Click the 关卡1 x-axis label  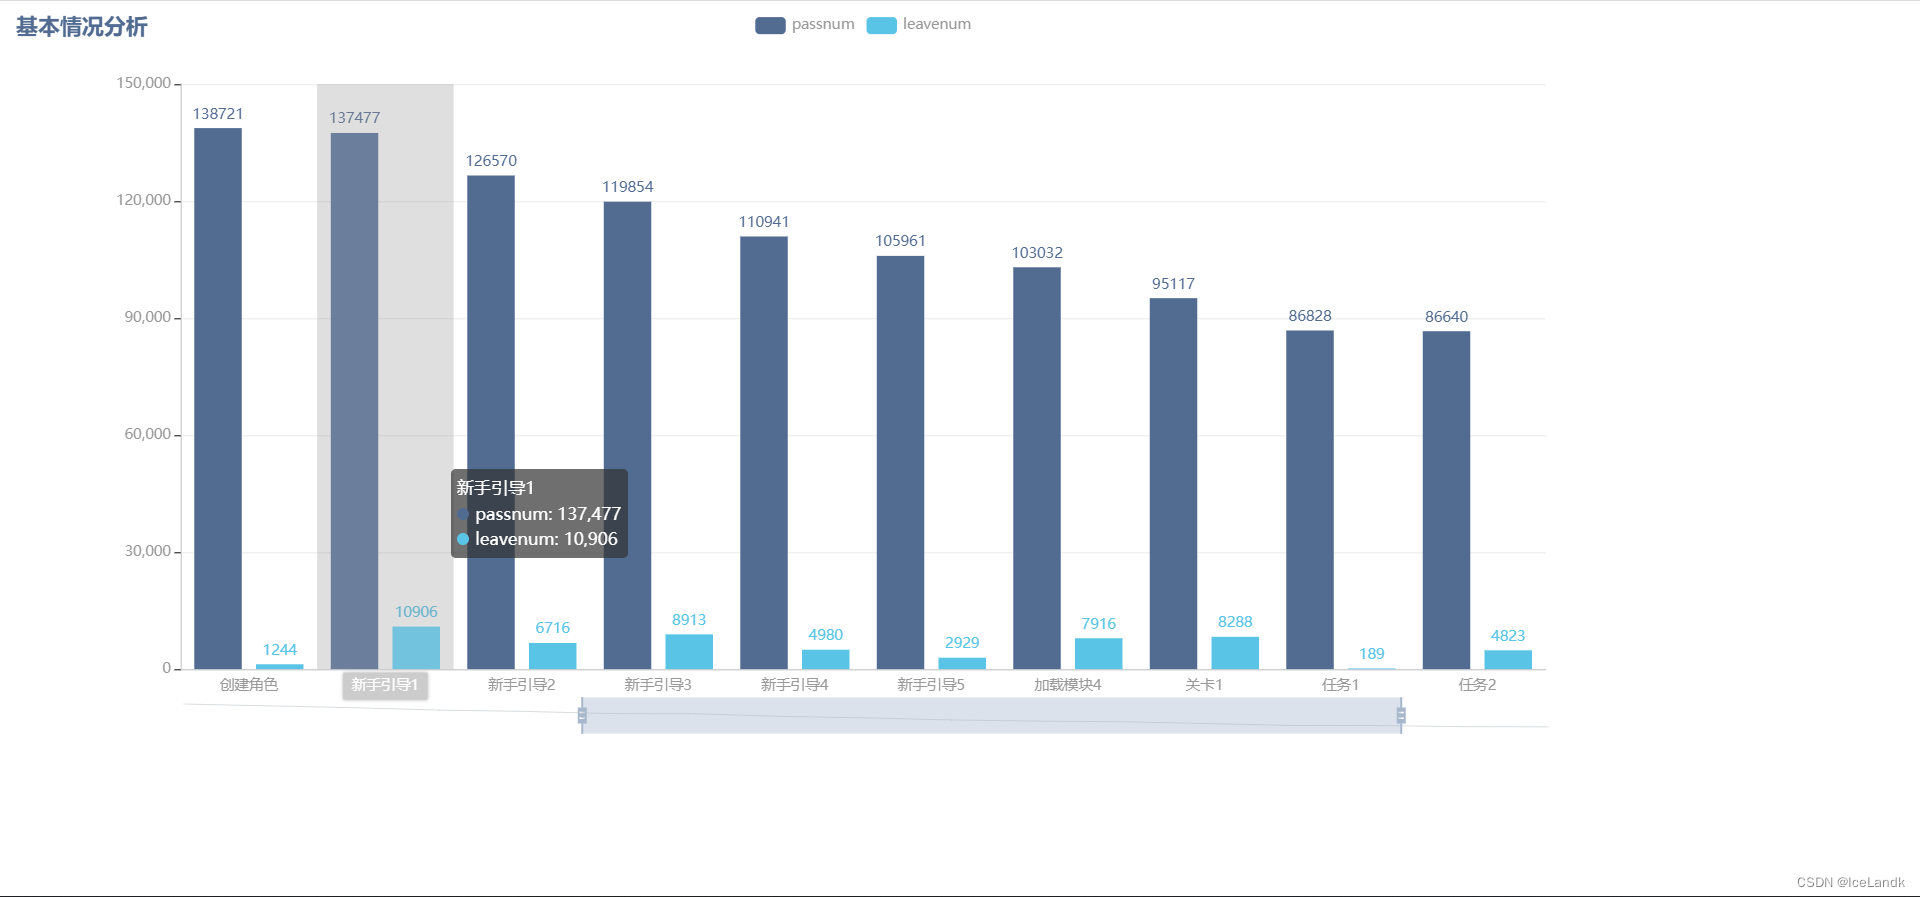coord(1204,685)
